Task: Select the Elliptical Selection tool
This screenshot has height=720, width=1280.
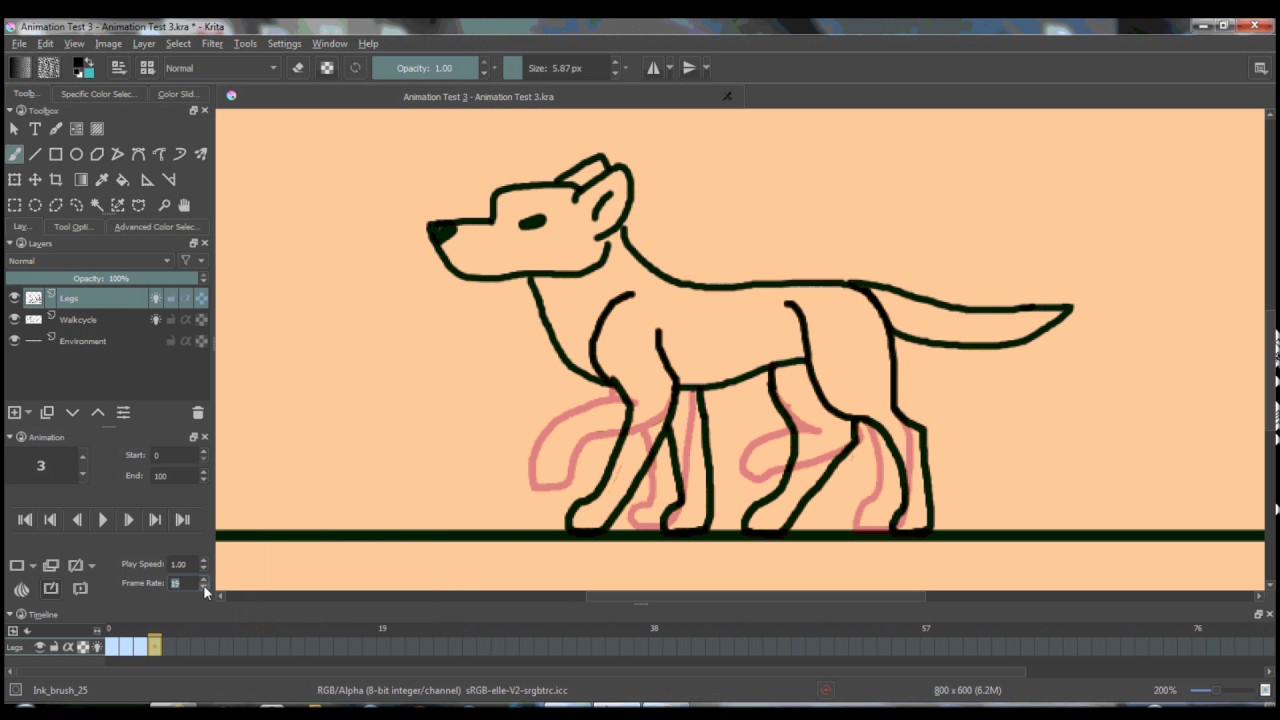Action: (x=35, y=205)
